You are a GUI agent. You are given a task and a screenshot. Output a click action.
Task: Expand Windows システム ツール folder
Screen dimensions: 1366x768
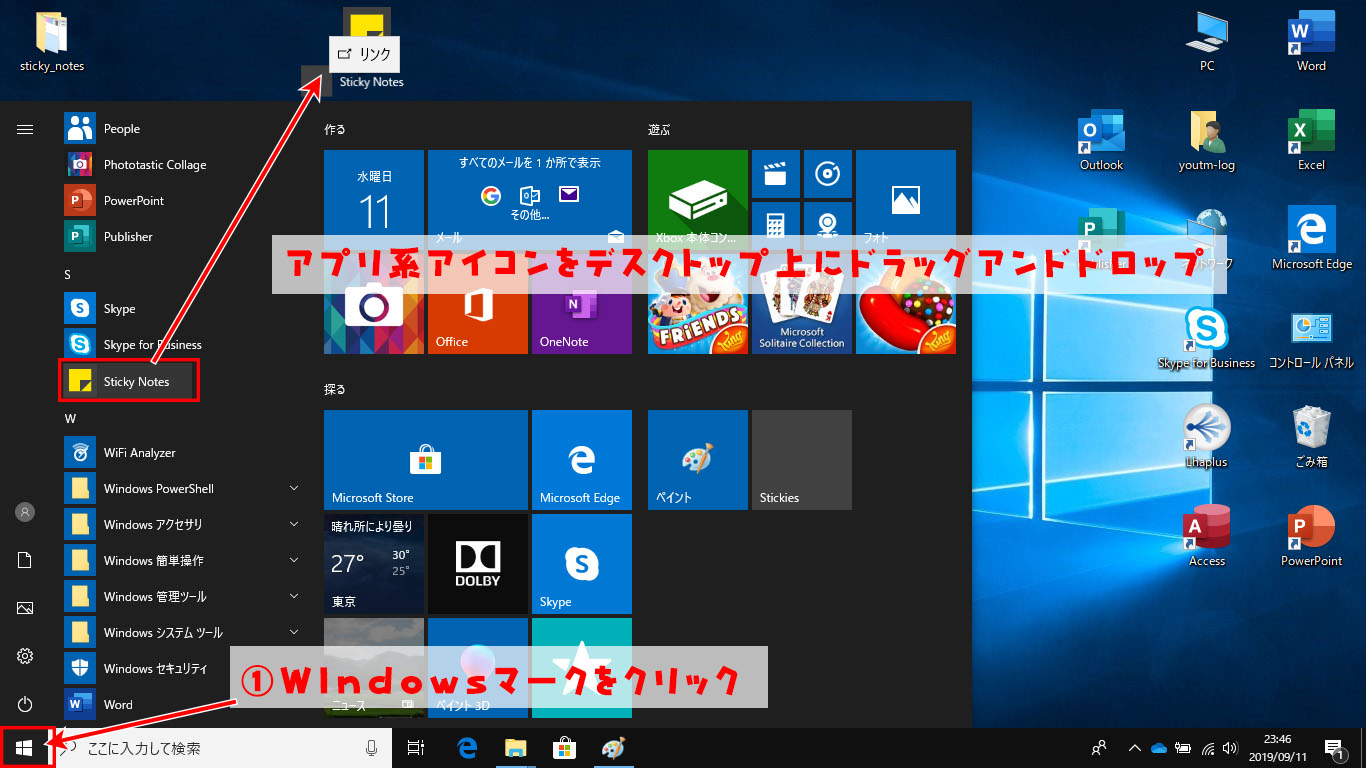click(183, 633)
